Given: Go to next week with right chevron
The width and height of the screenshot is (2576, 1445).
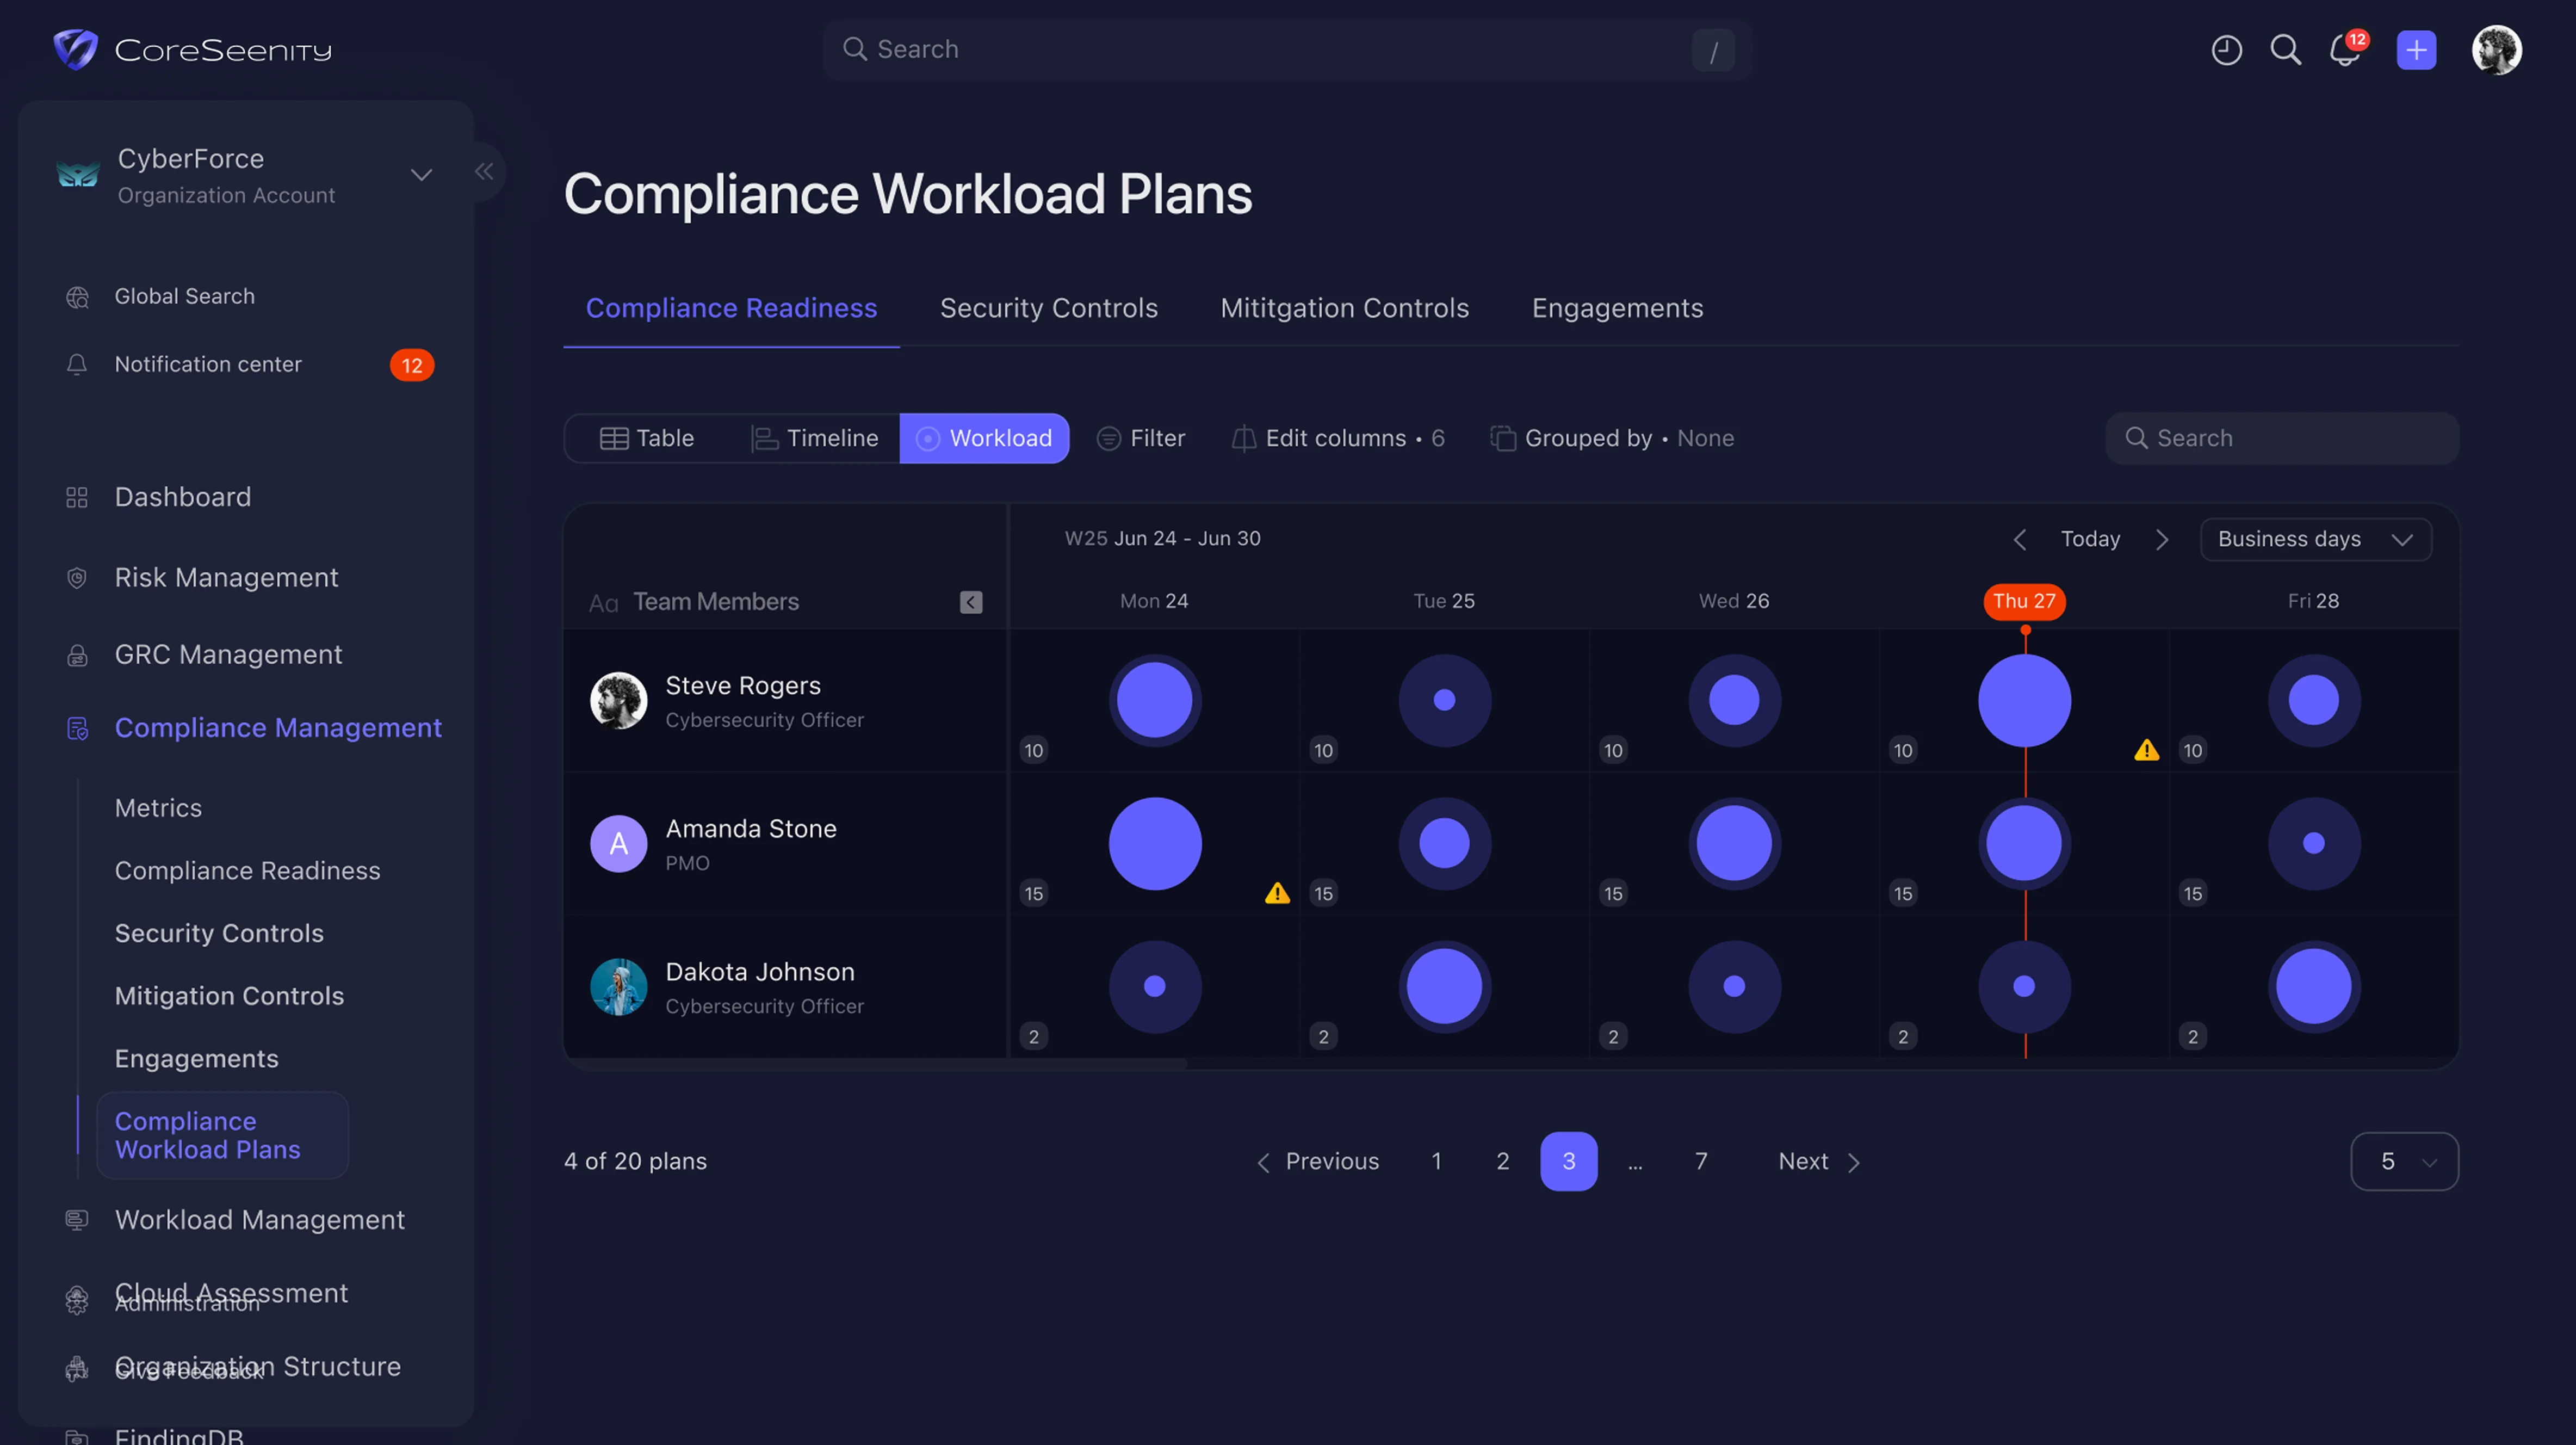Looking at the screenshot, I should click(x=2162, y=540).
